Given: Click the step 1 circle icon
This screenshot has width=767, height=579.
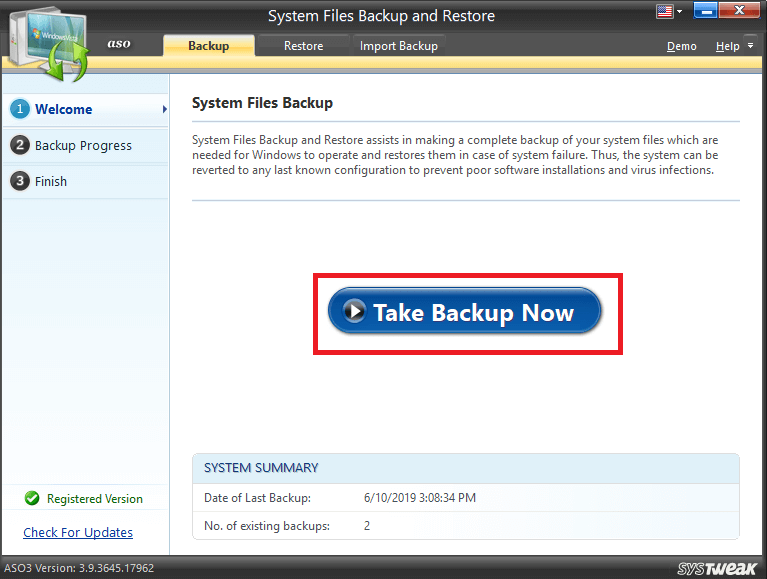Looking at the screenshot, I should coord(20,109).
